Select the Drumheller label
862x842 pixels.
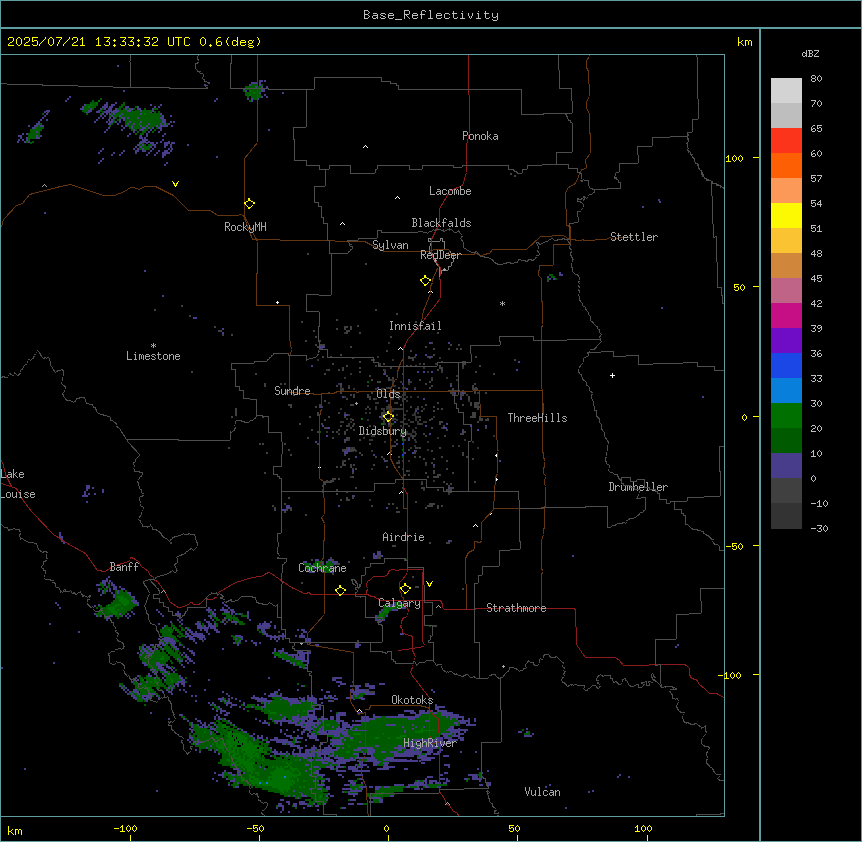point(638,487)
